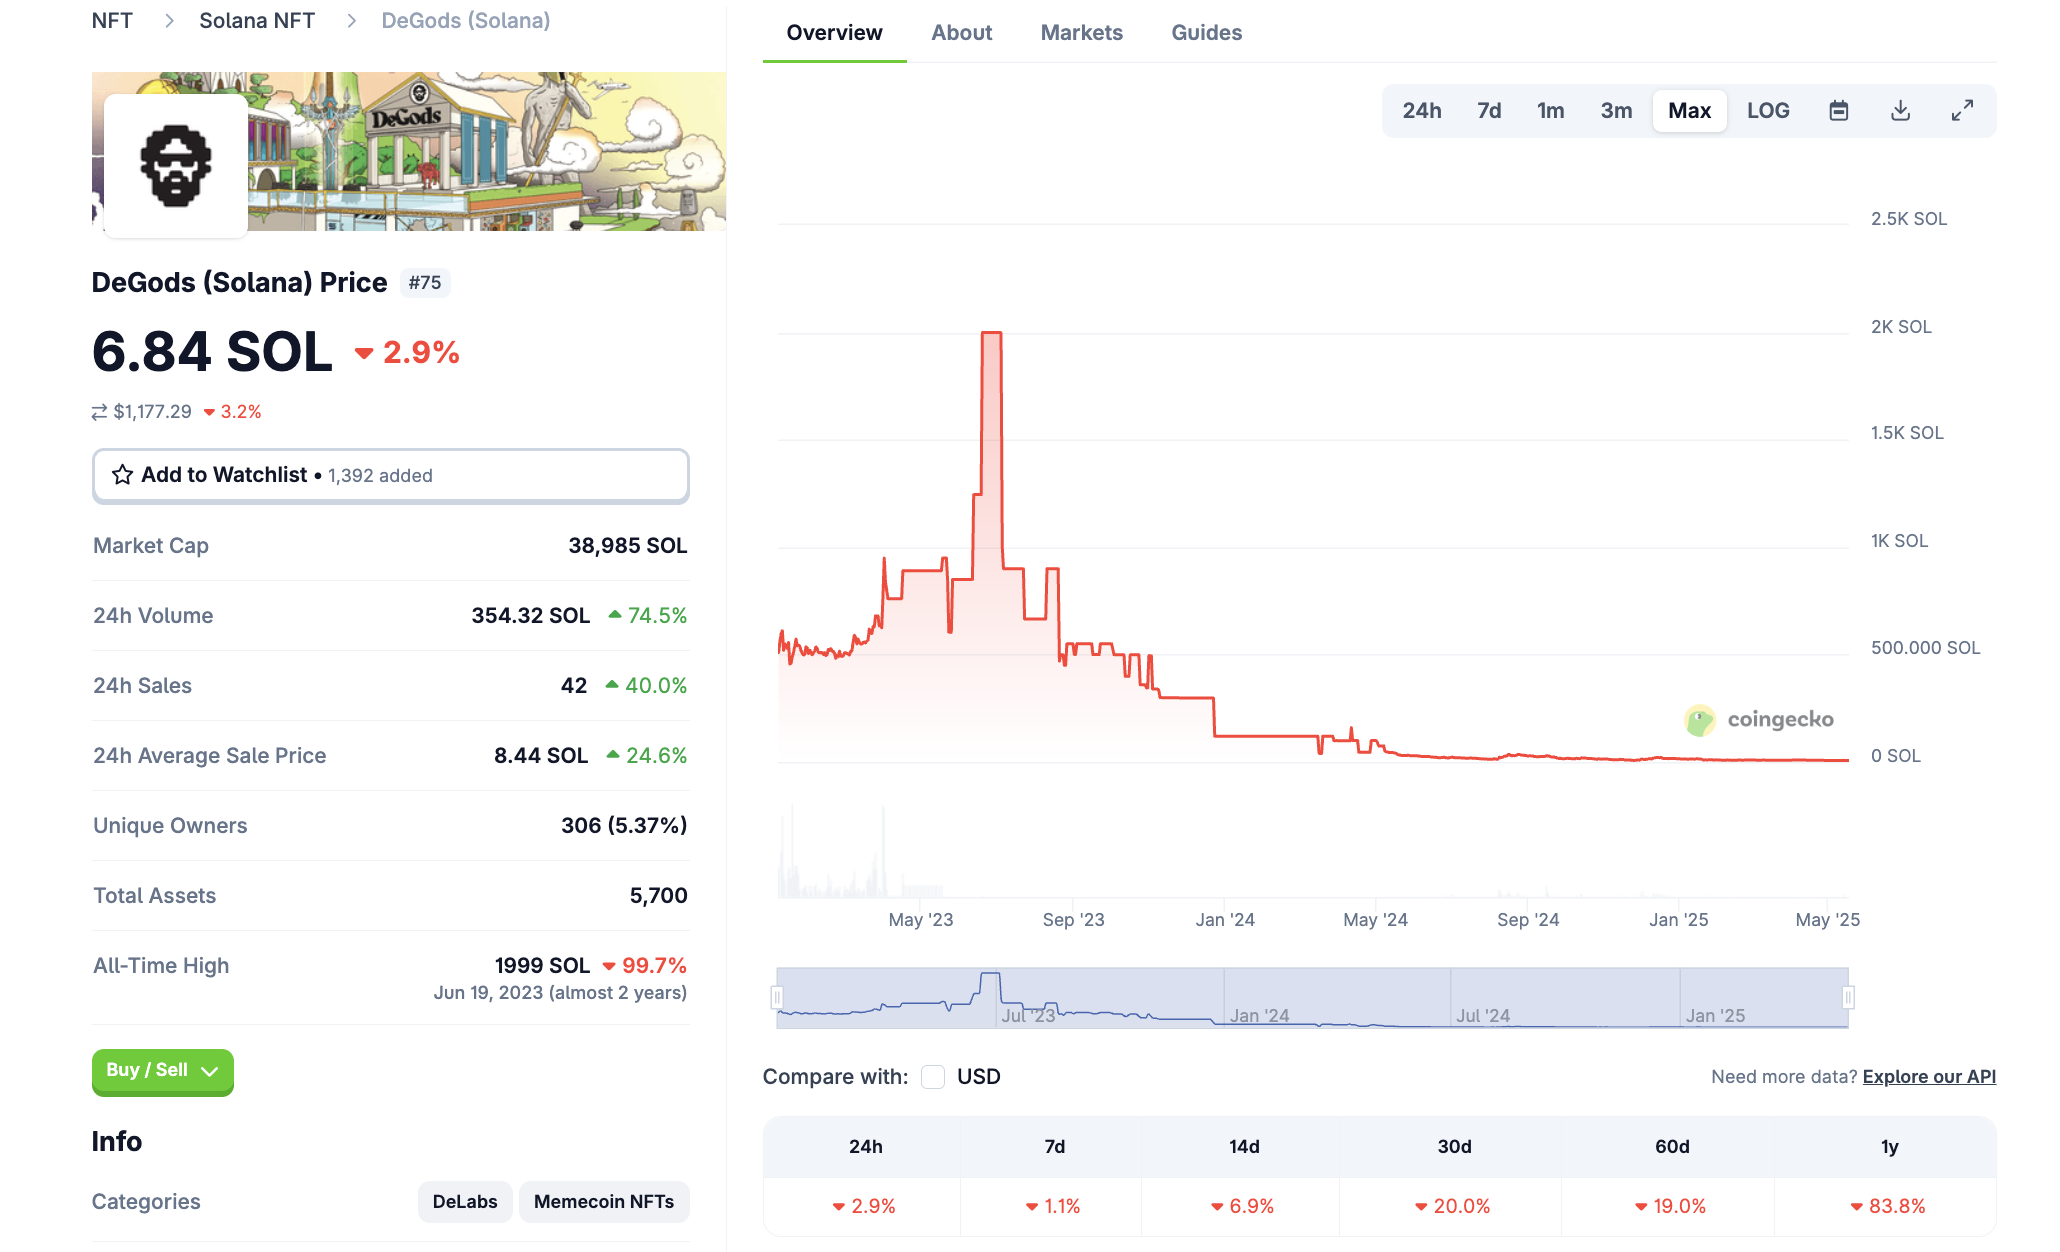Expand chart to fullscreen view
Image resolution: width=2060 pixels, height=1252 pixels.
click(1962, 111)
